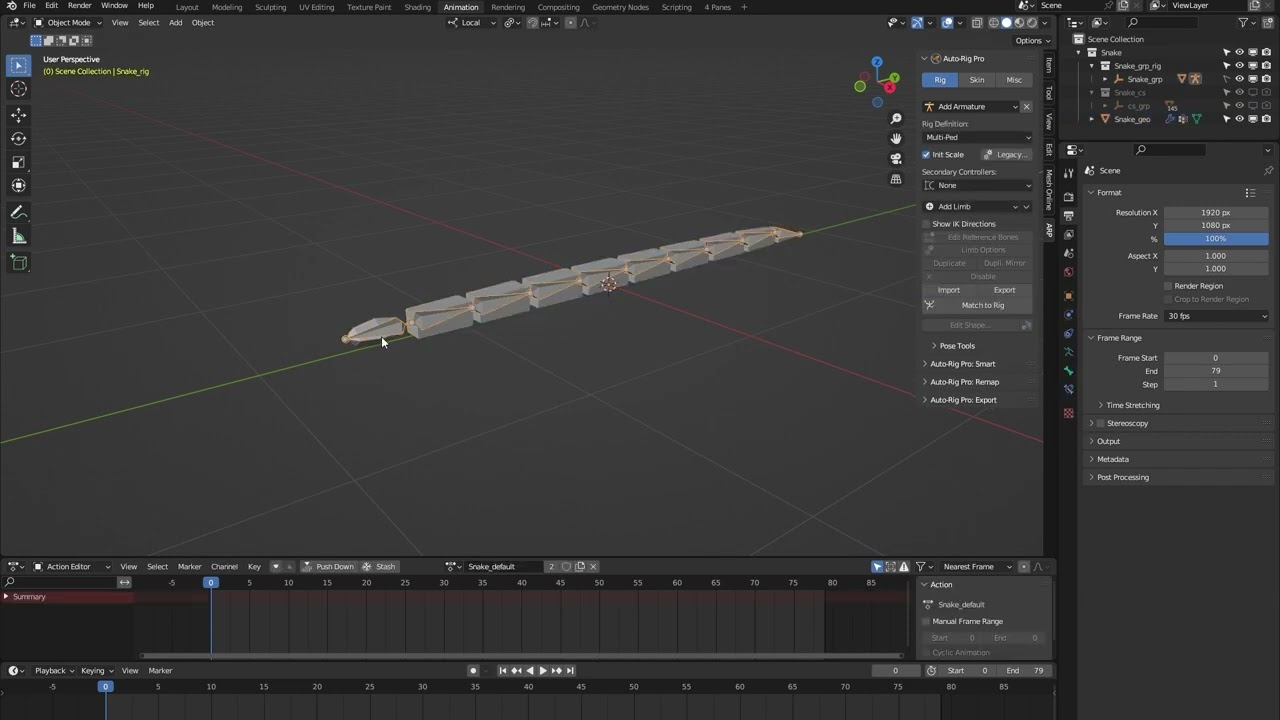Open the File menu

click(30, 6)
